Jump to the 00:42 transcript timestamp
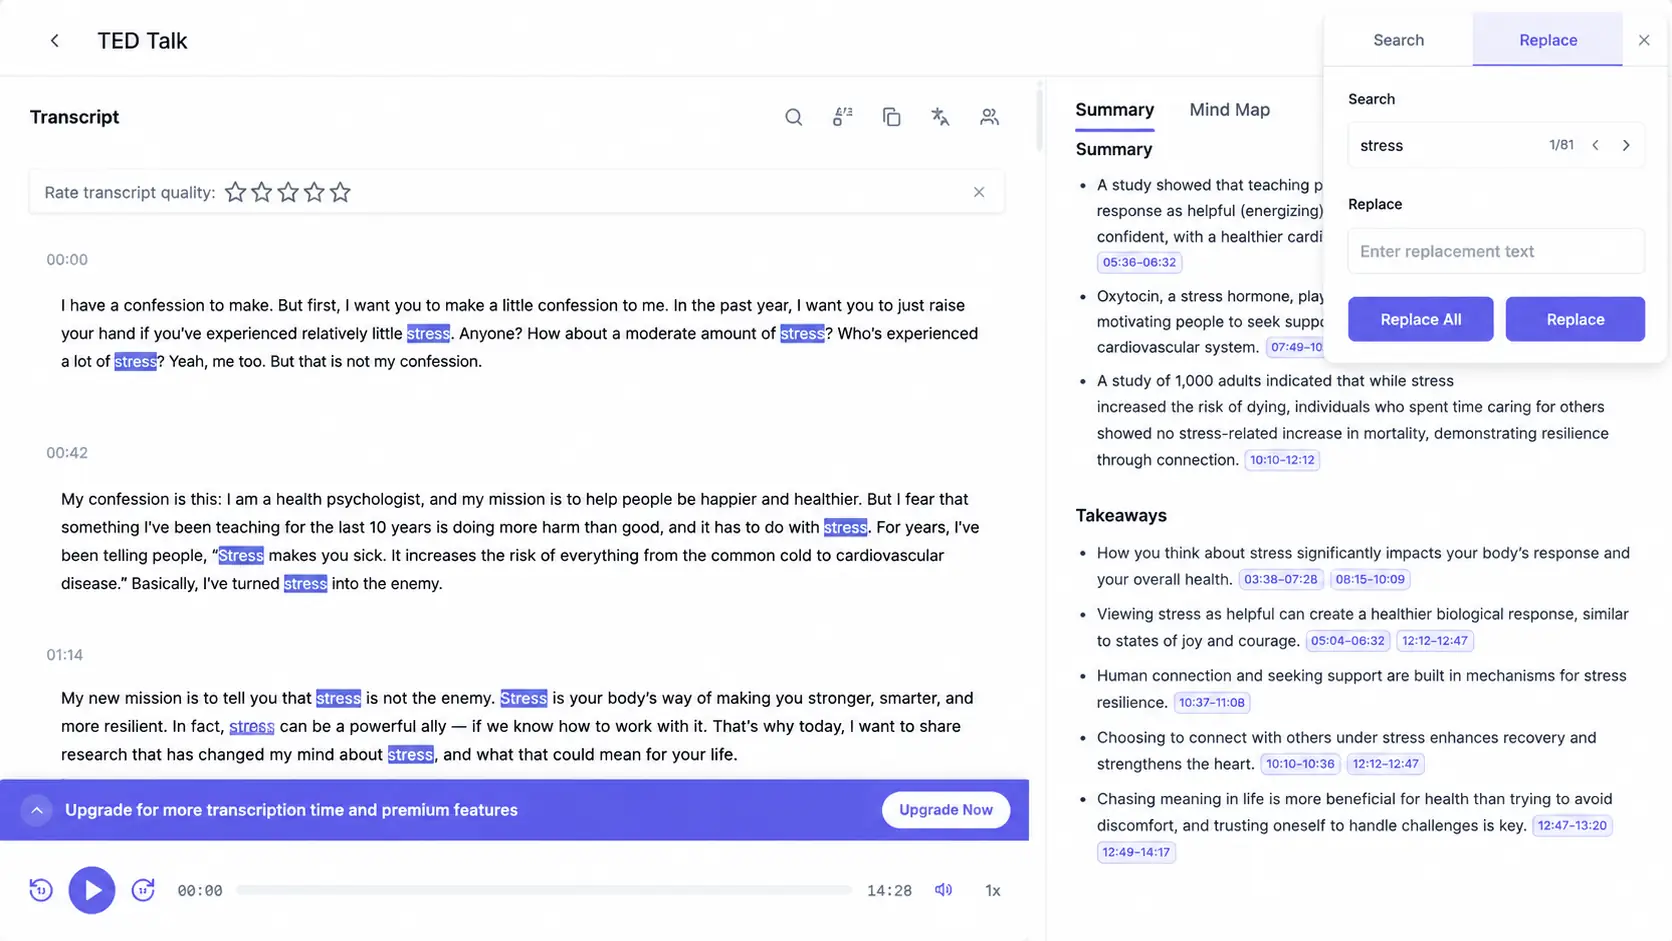Image resolution: width=1672 pixels, height=941 pixels. pos(67,453)
